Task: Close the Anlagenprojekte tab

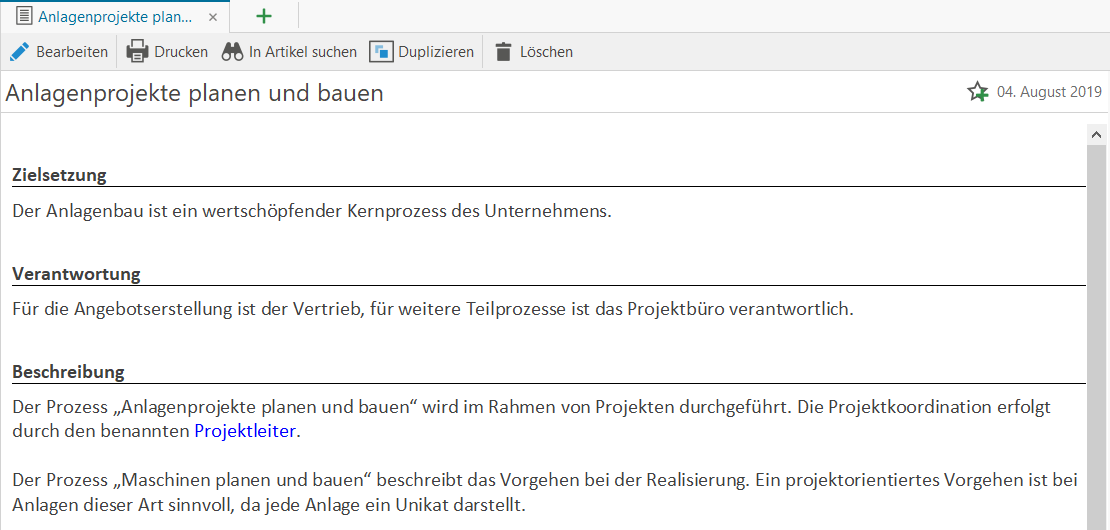Action: tap(212, 17)
